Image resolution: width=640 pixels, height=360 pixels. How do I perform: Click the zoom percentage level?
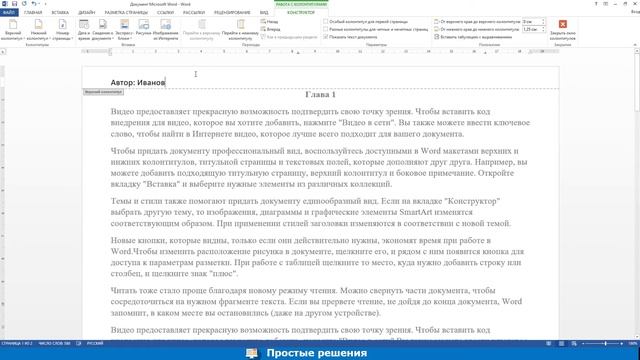(633, 344)
